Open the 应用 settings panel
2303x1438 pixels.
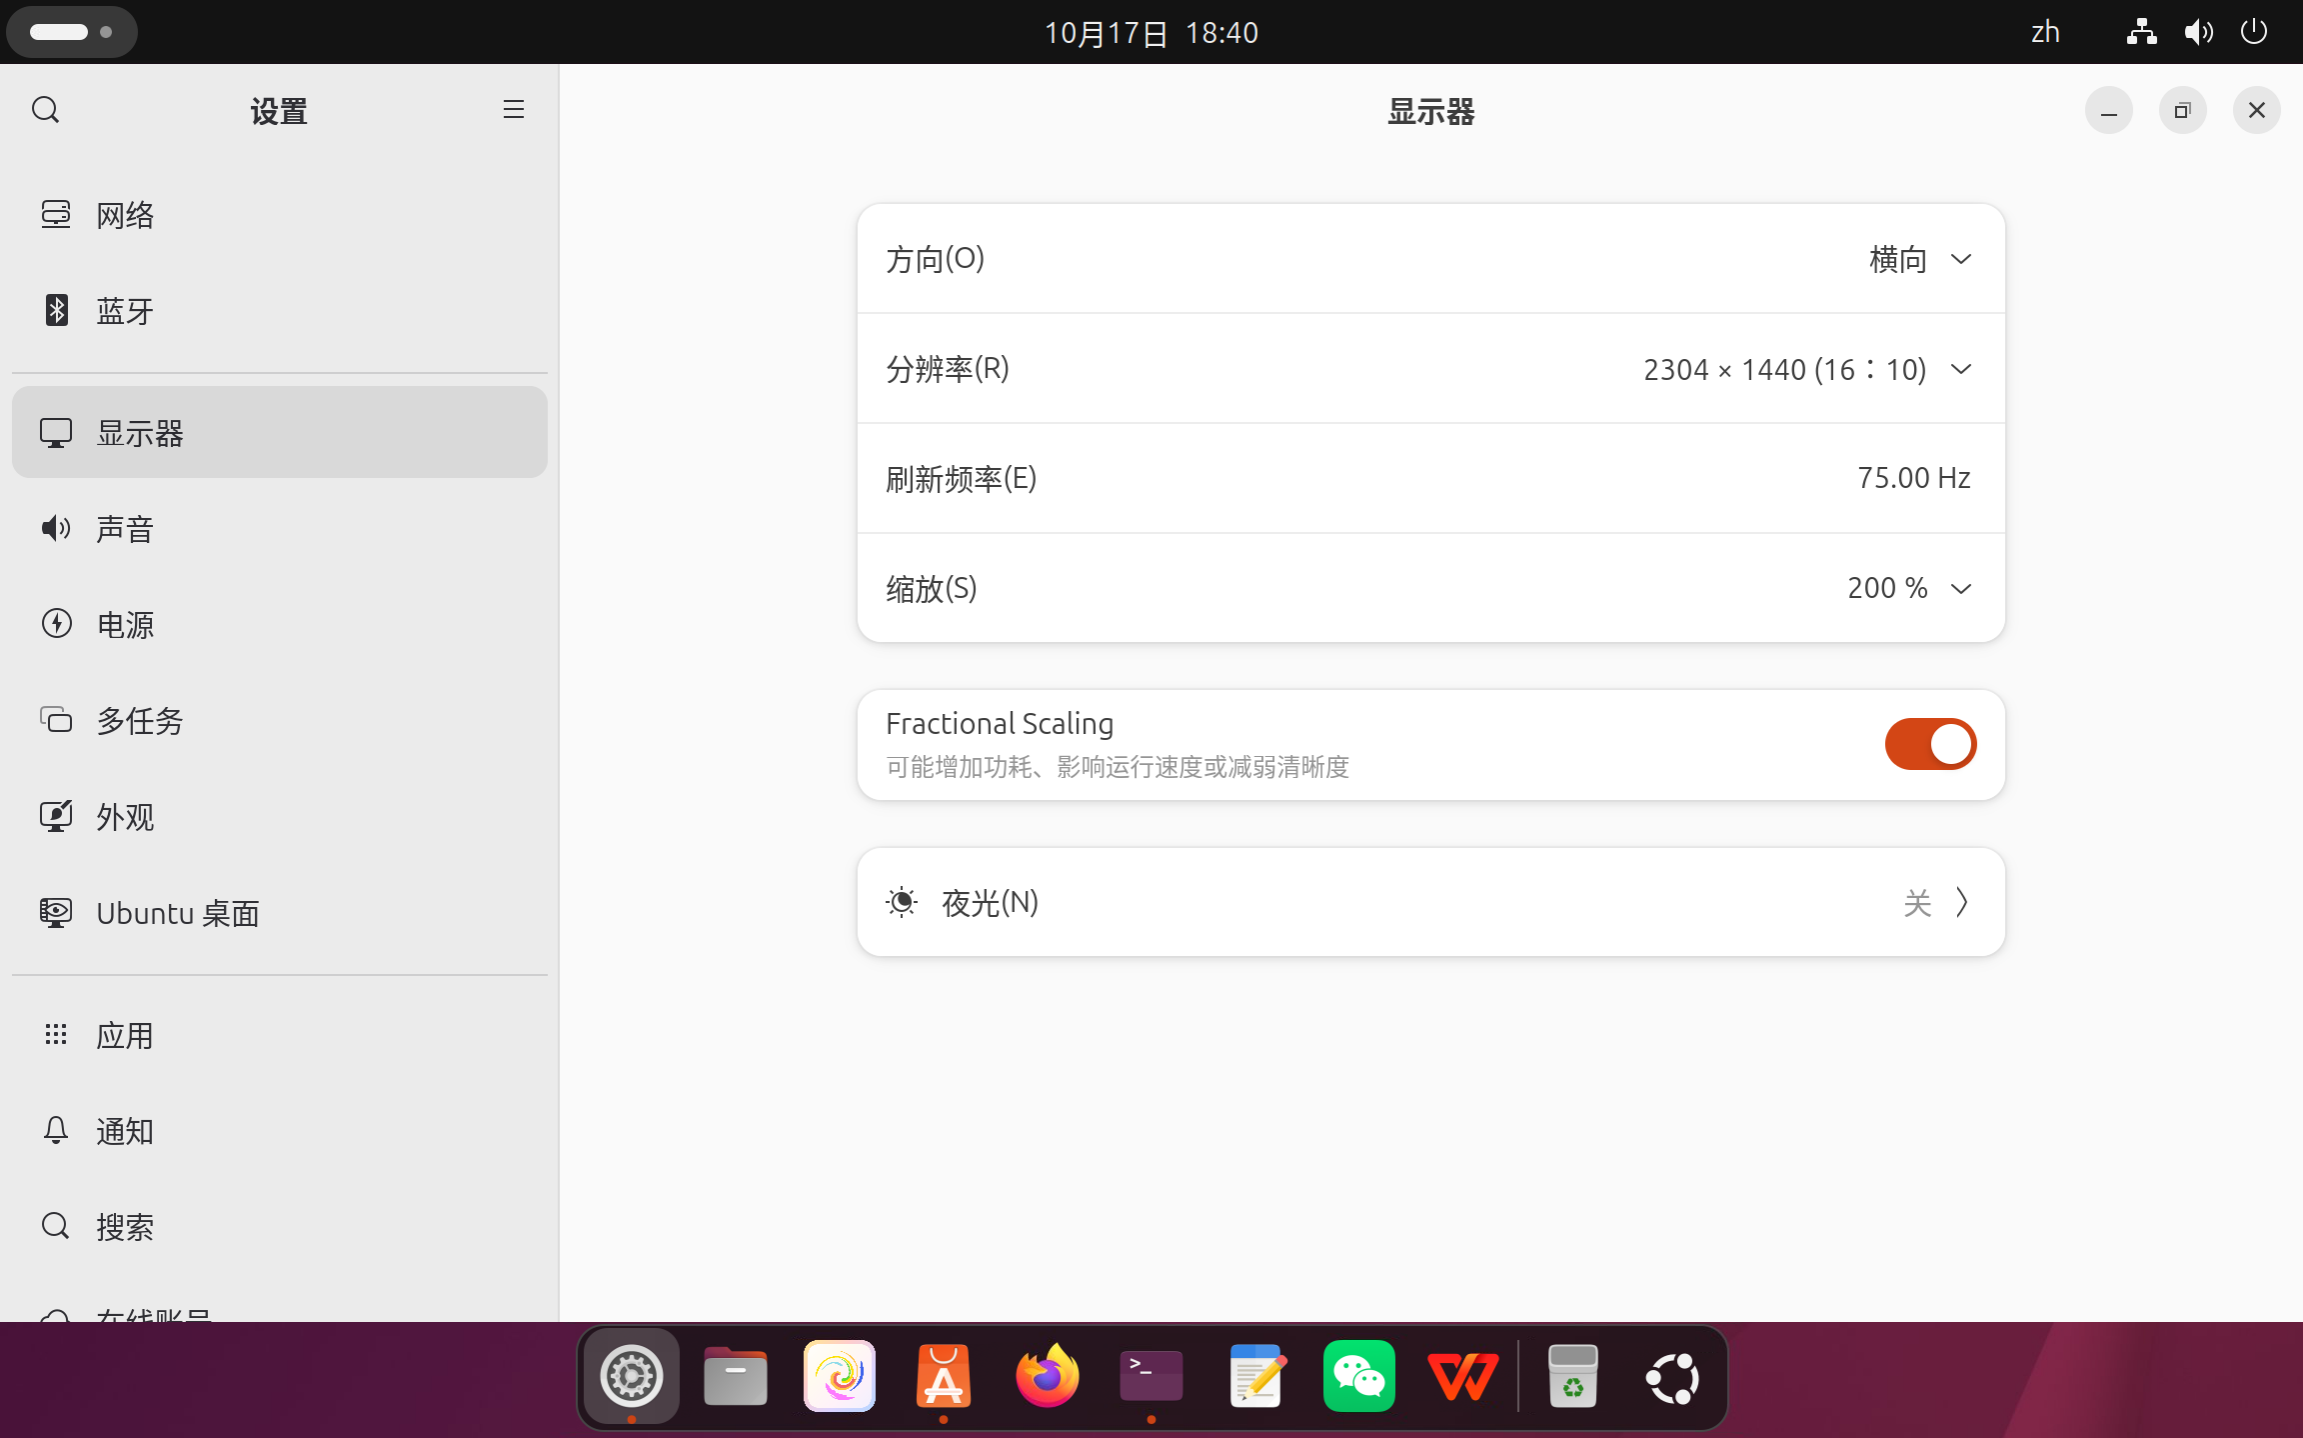(x=280, y=1035)
